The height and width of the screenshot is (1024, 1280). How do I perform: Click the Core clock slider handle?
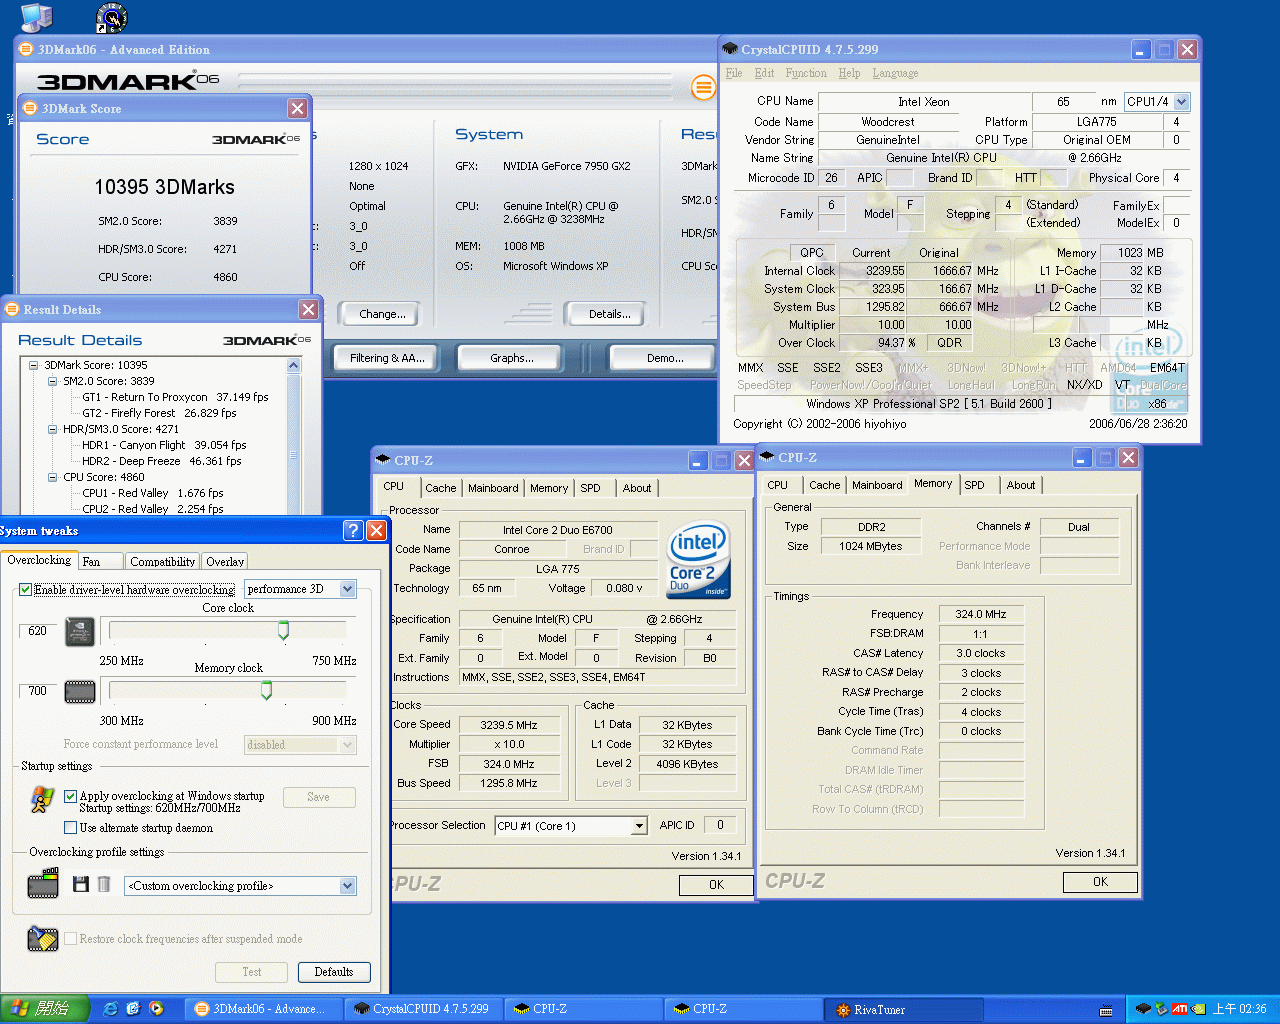tap(283, 630)
